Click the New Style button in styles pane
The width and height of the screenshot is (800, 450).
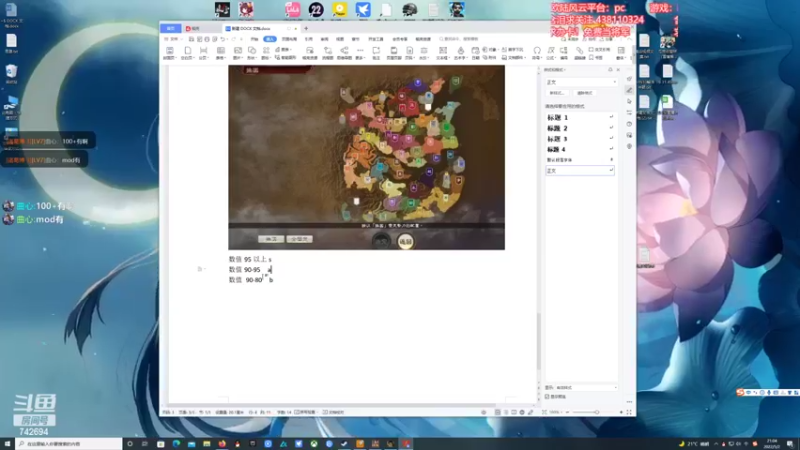[x=557, y=93]
